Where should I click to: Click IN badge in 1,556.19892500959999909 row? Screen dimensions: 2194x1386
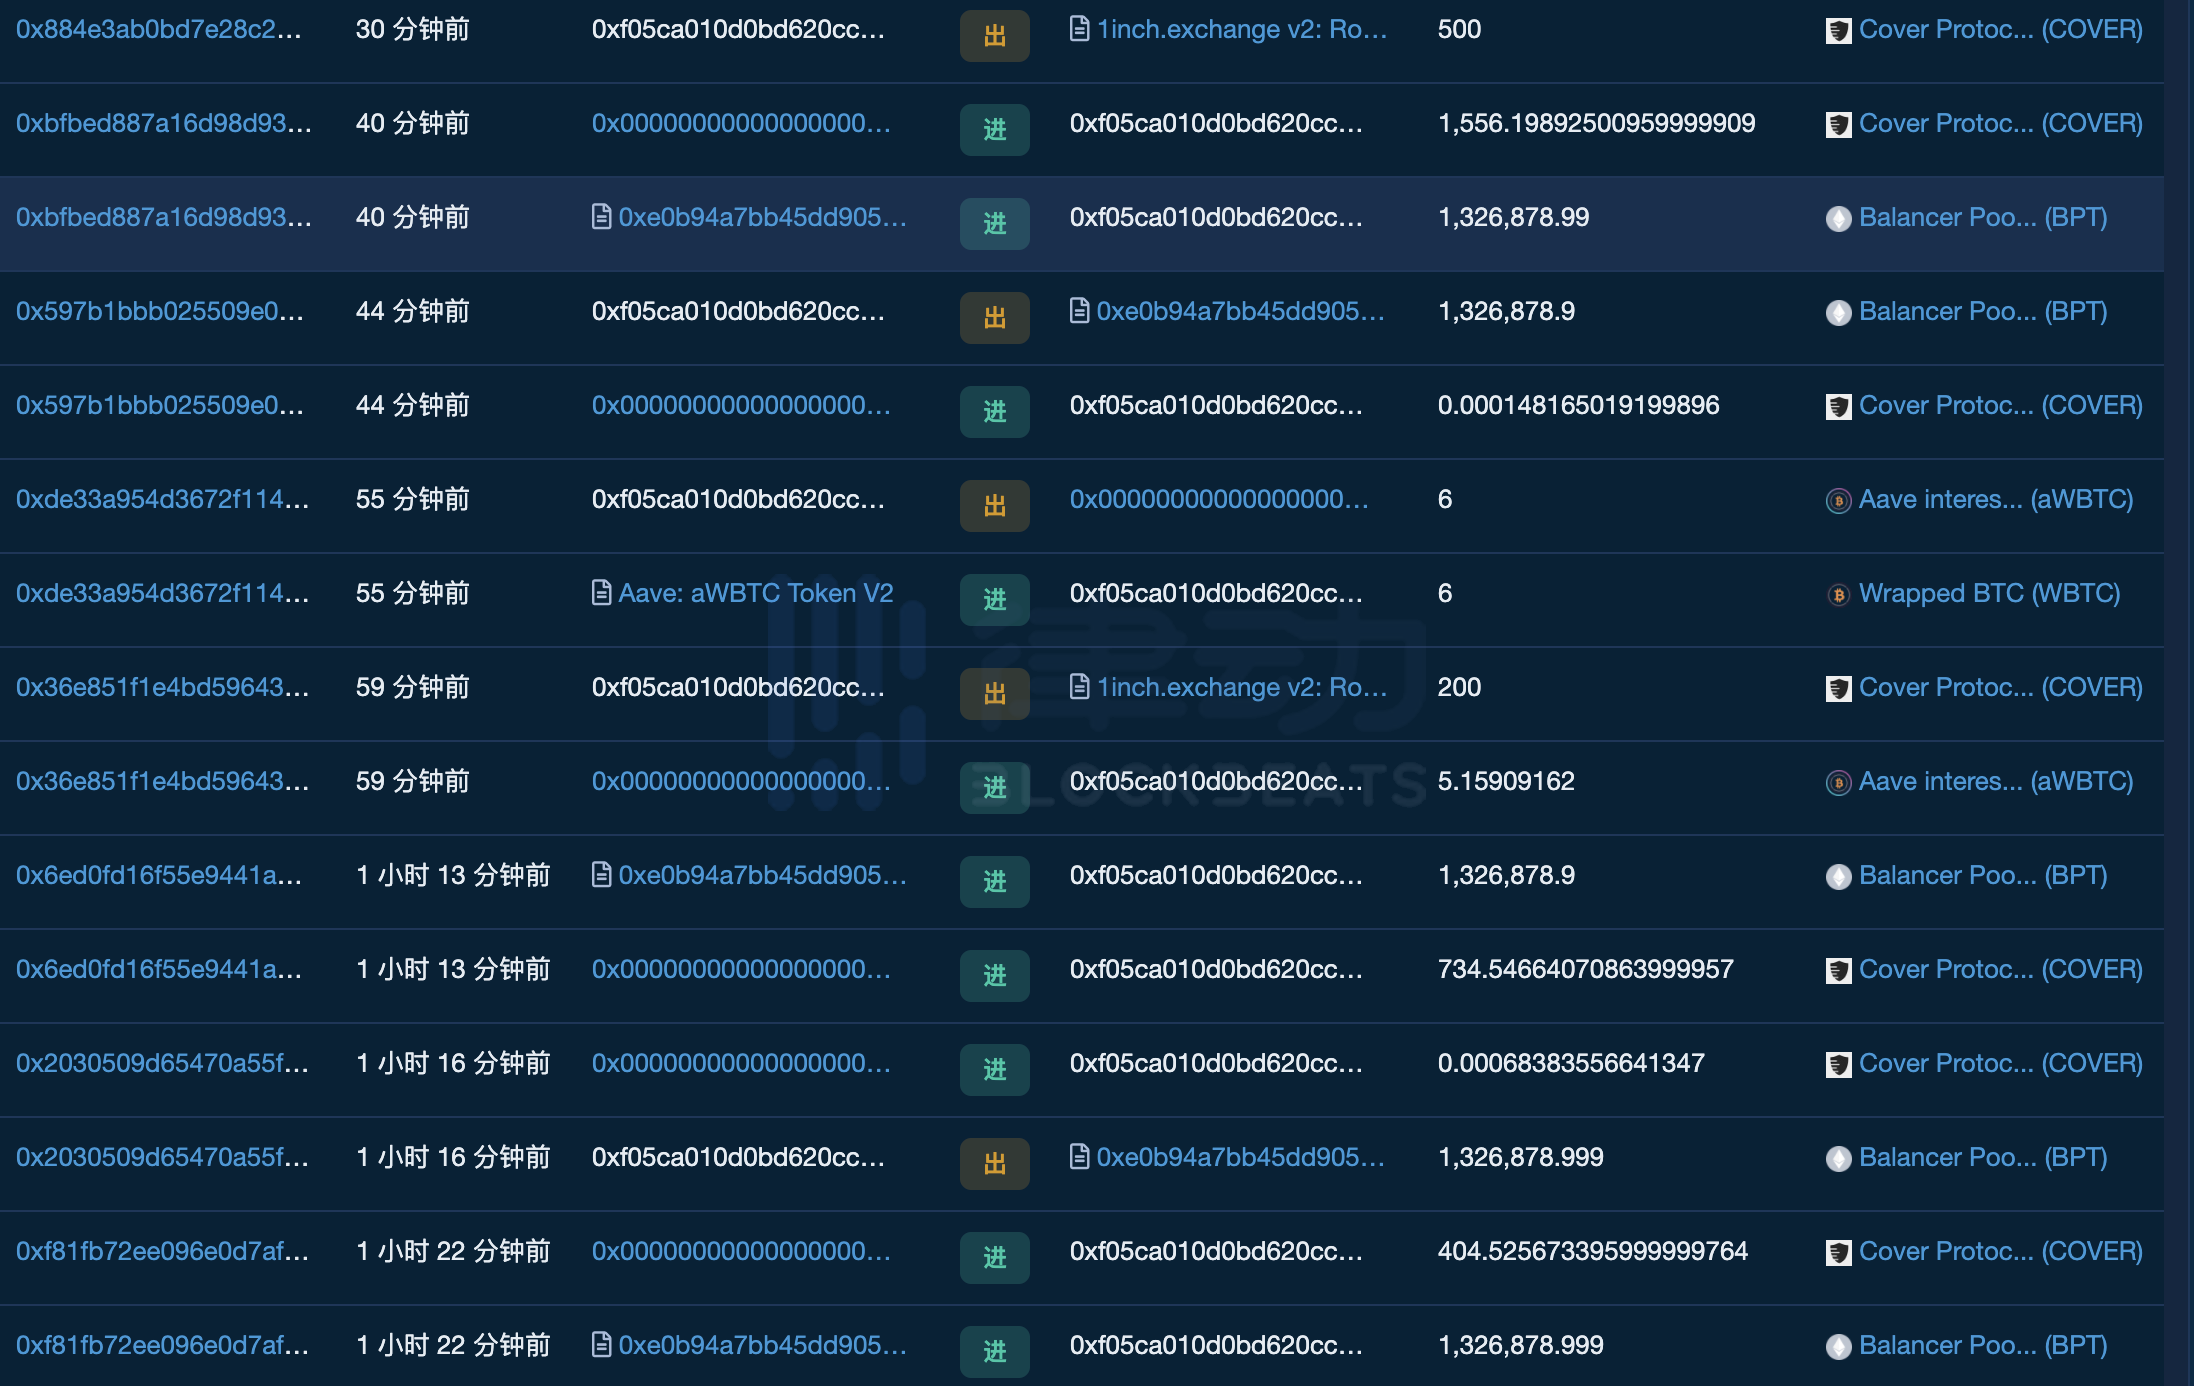995,130
